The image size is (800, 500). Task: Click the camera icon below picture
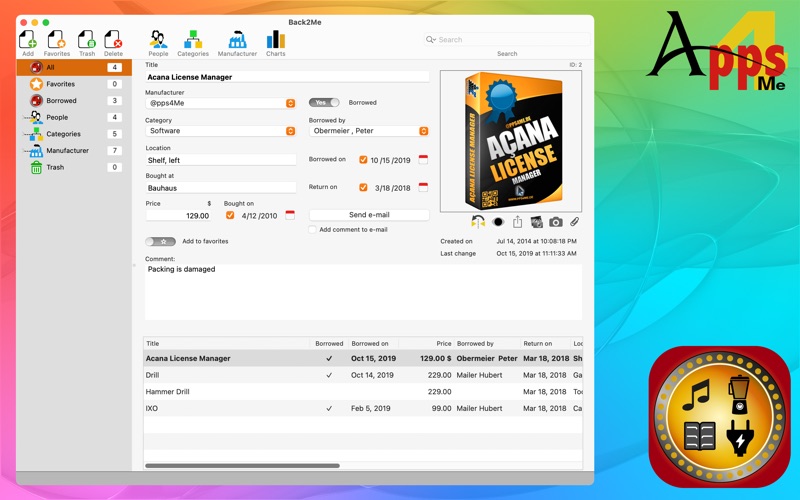click(556, 222)
